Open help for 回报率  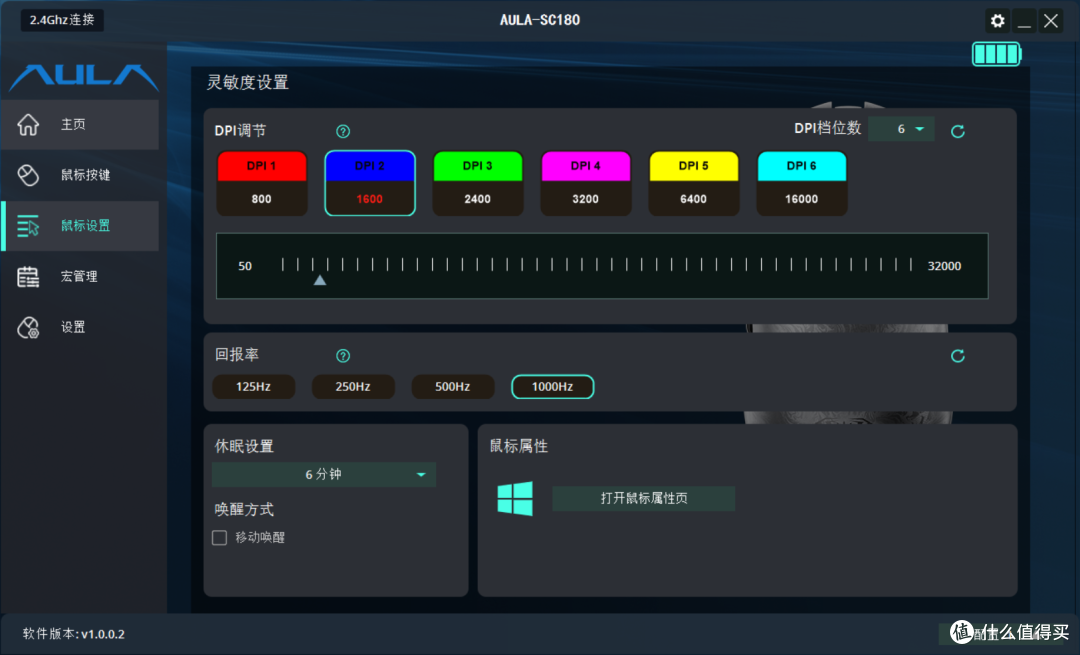click(343, 355)
